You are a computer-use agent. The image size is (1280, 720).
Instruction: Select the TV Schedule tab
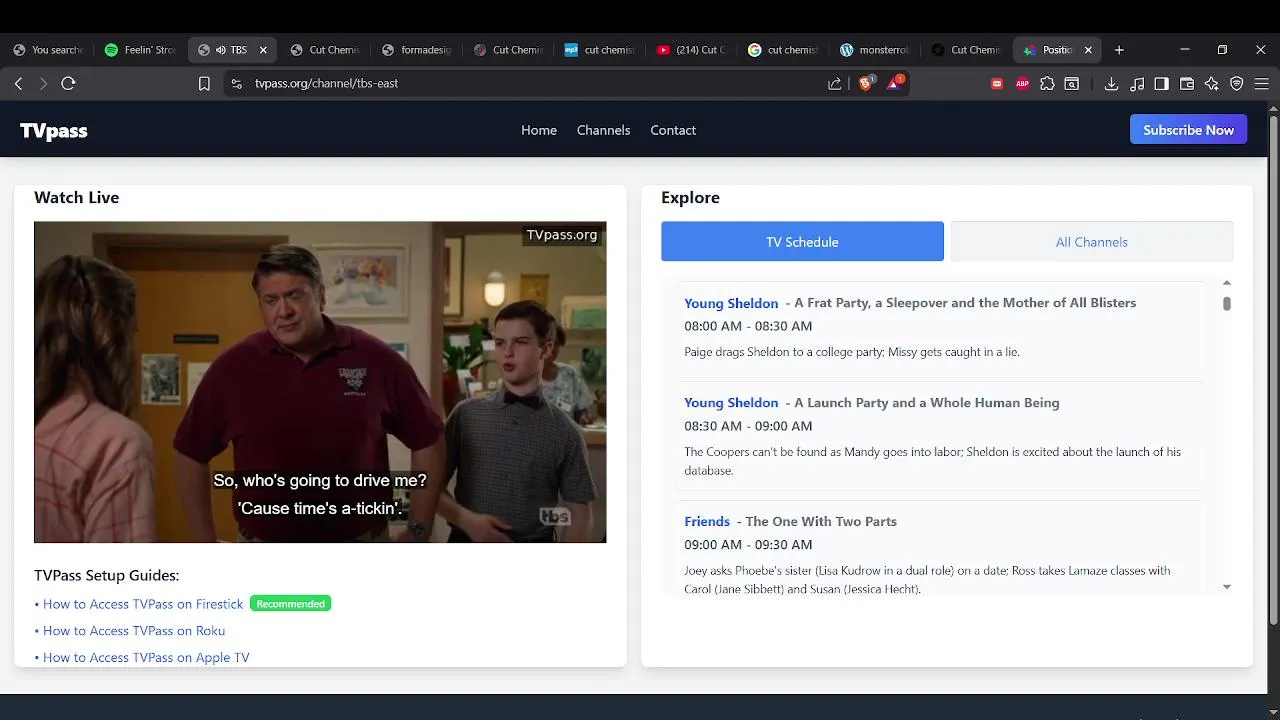coord(802,242)
